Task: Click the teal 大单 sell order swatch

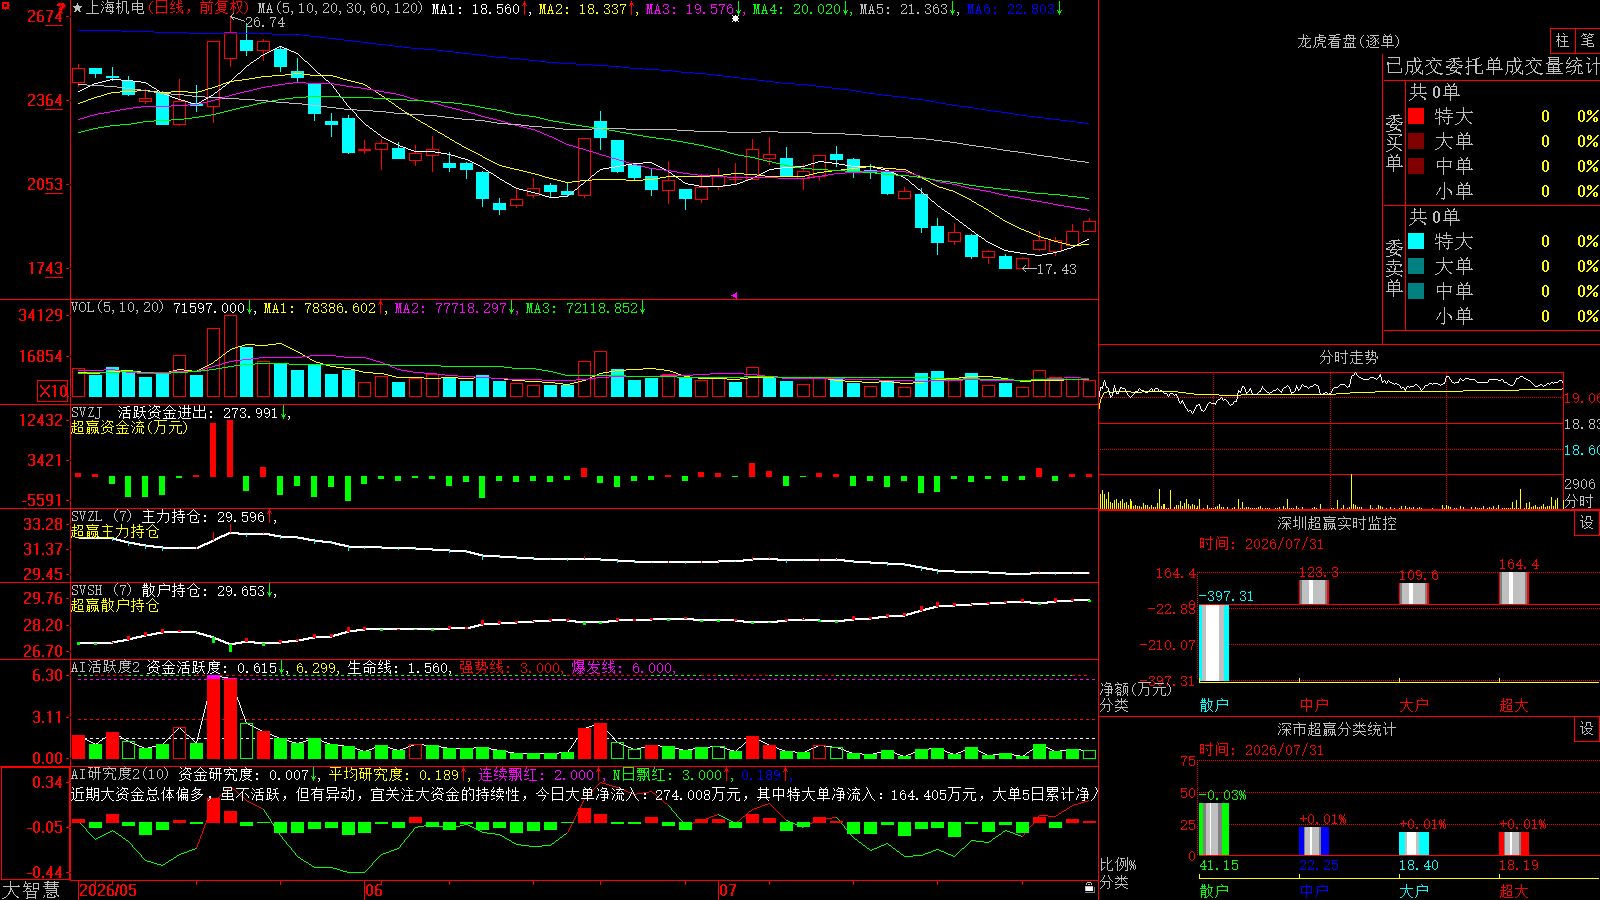Action: (1416, 266)
